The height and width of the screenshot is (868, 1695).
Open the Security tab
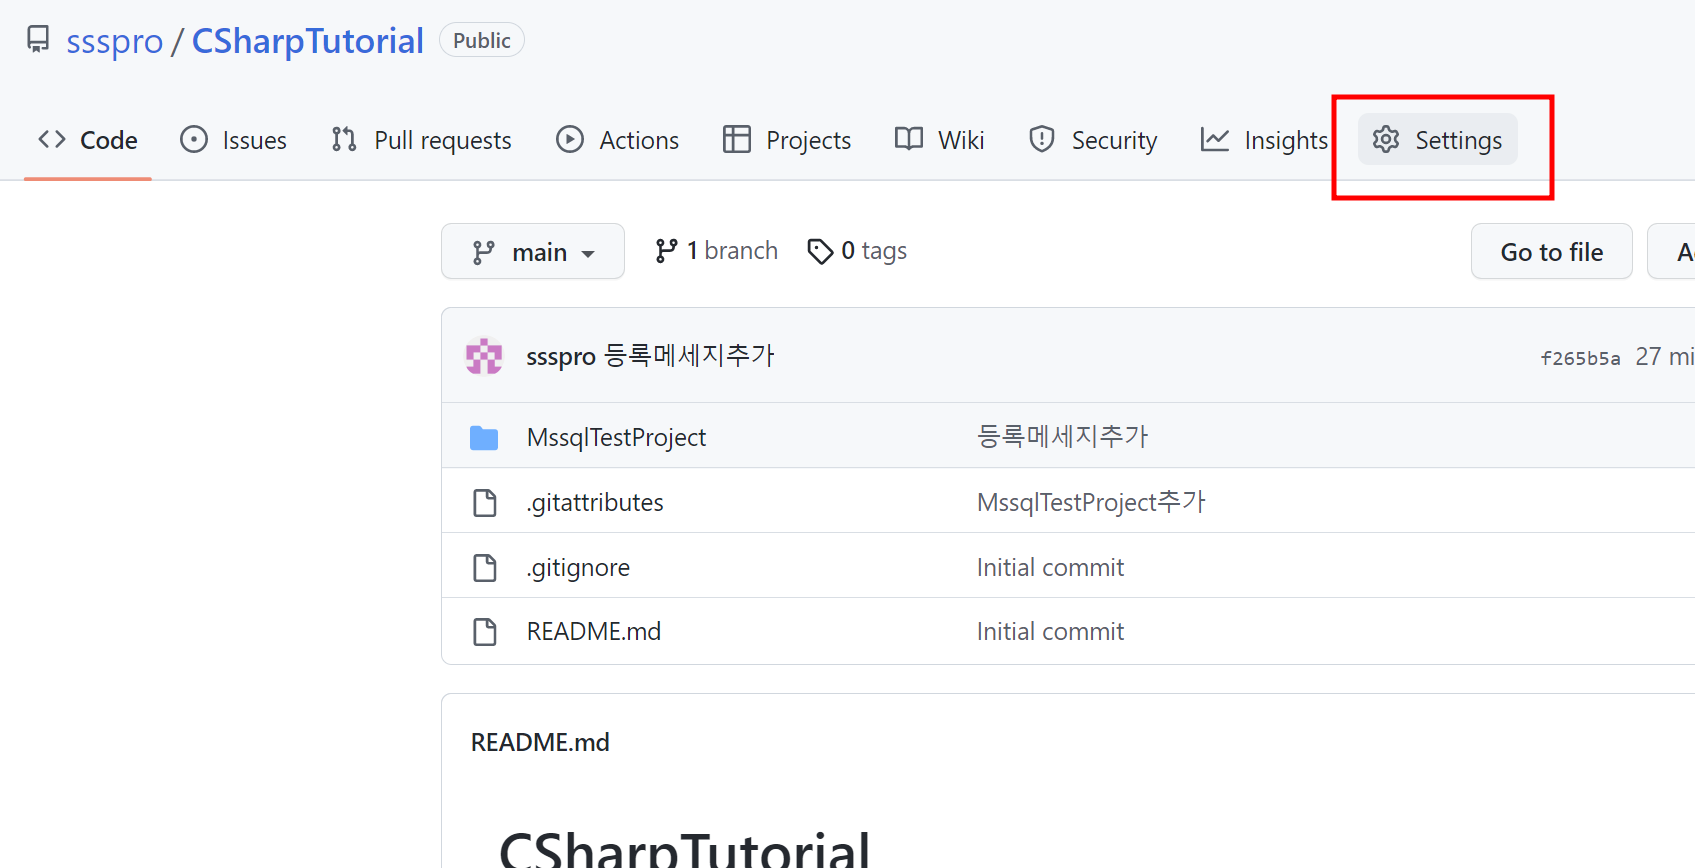point(1093,140)
